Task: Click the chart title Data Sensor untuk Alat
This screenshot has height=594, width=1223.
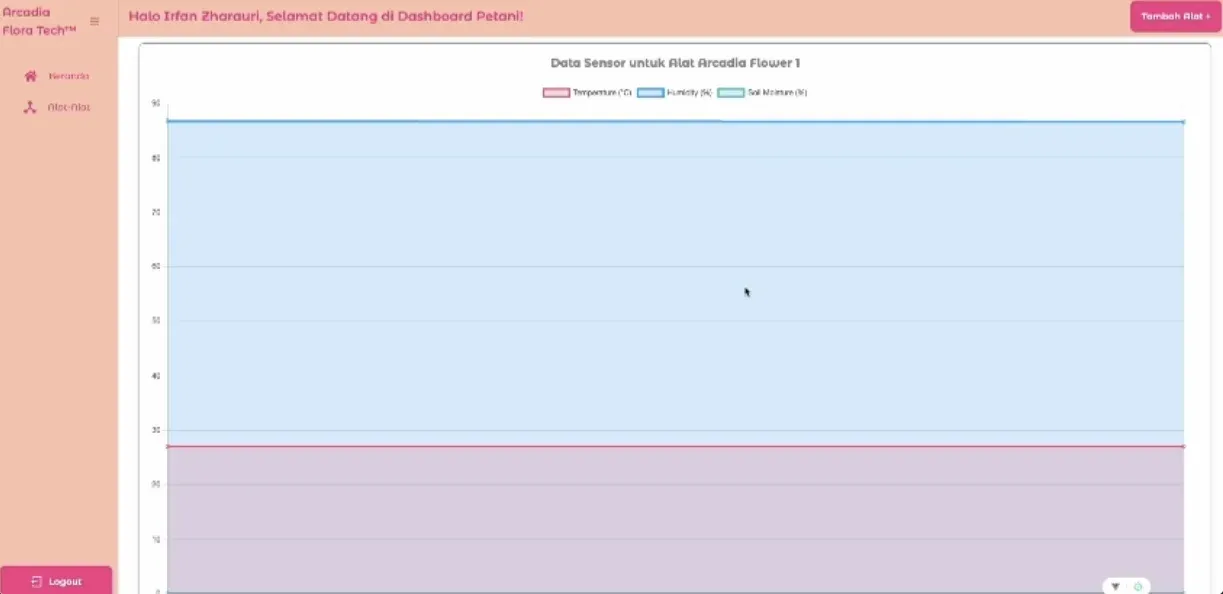Action: click(x=675, y=63)
